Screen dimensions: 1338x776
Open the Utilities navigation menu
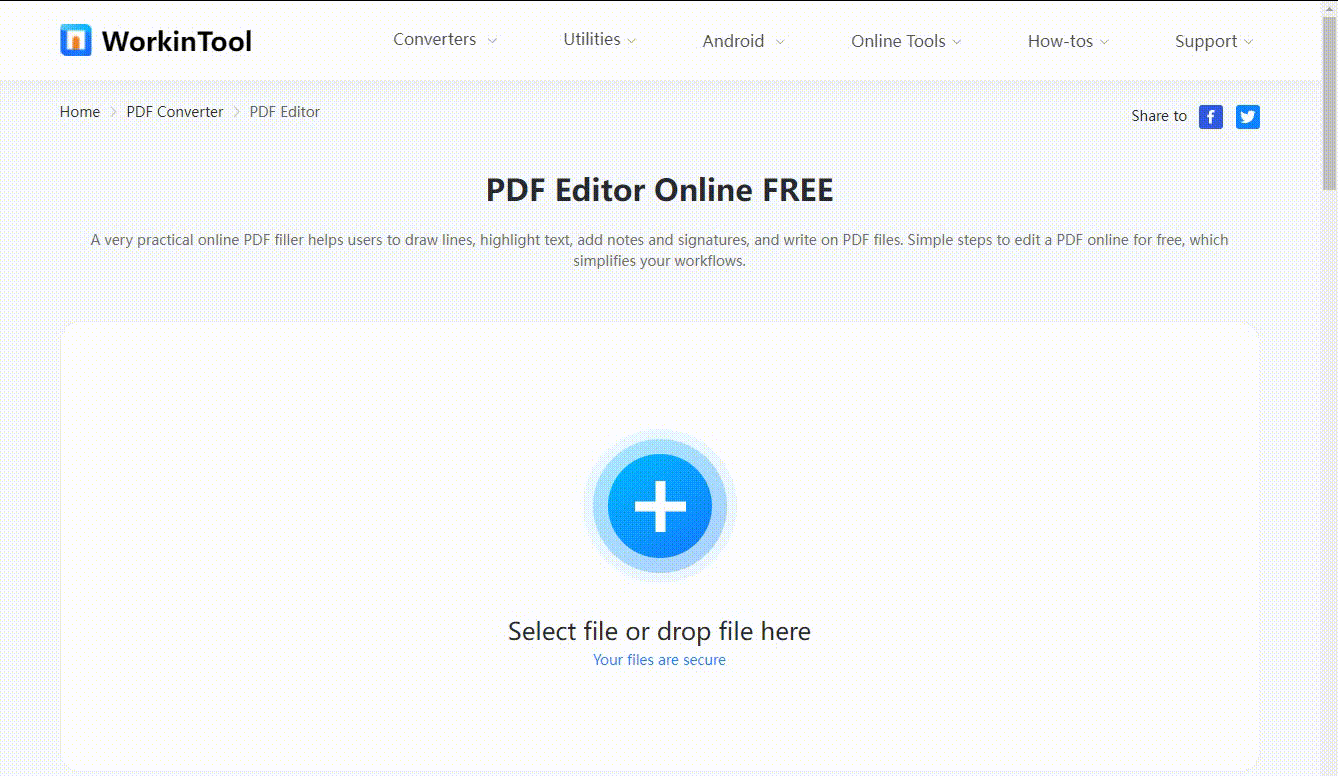point(591,39)
